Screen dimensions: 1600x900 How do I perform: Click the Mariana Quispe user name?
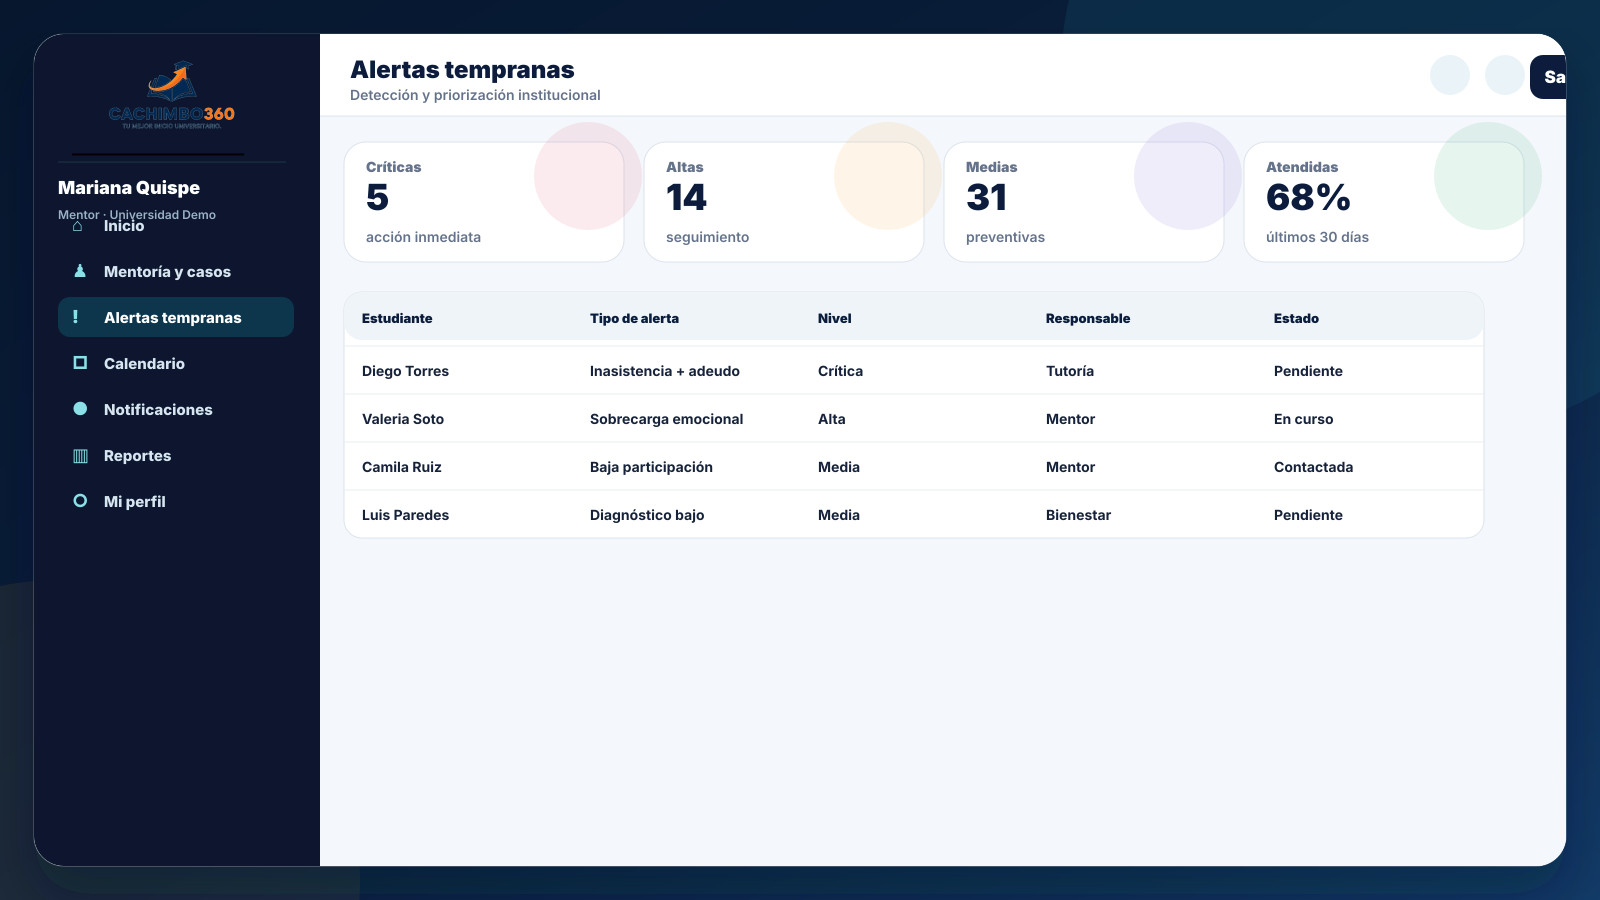coord(129,188)
